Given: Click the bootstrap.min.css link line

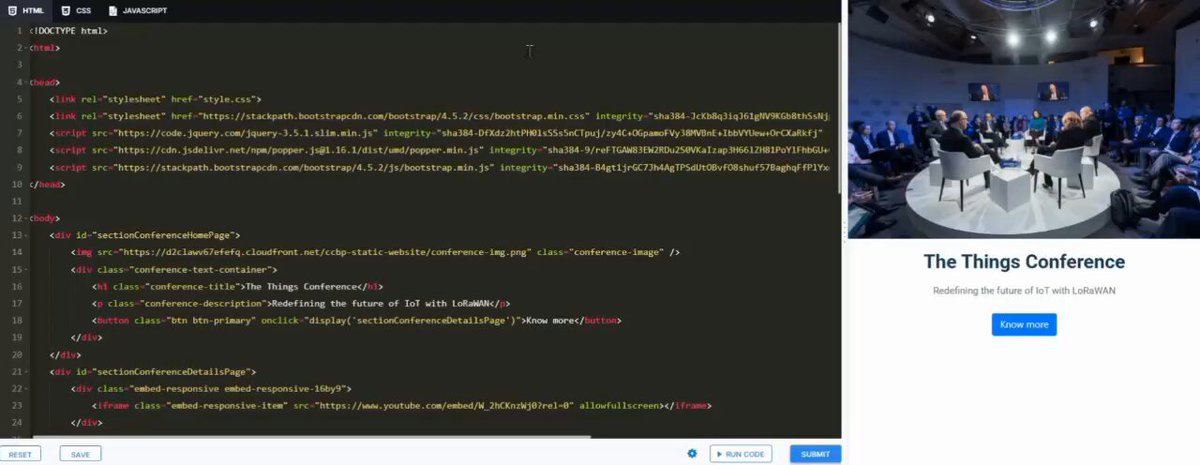Looking at the screenshot, I should 440,116.
